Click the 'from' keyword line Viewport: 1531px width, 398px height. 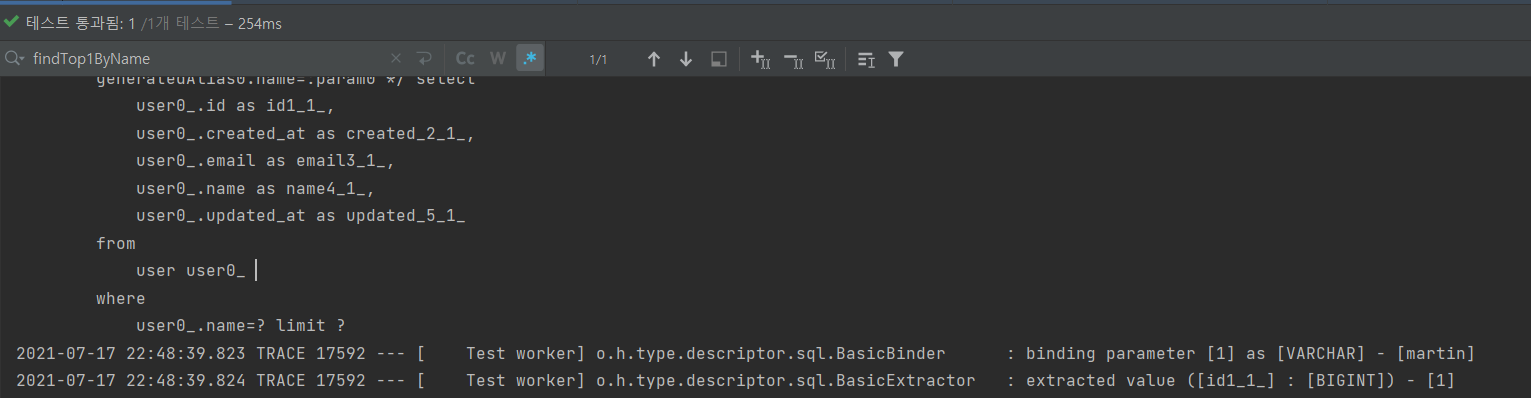click(x=116, y=243)
